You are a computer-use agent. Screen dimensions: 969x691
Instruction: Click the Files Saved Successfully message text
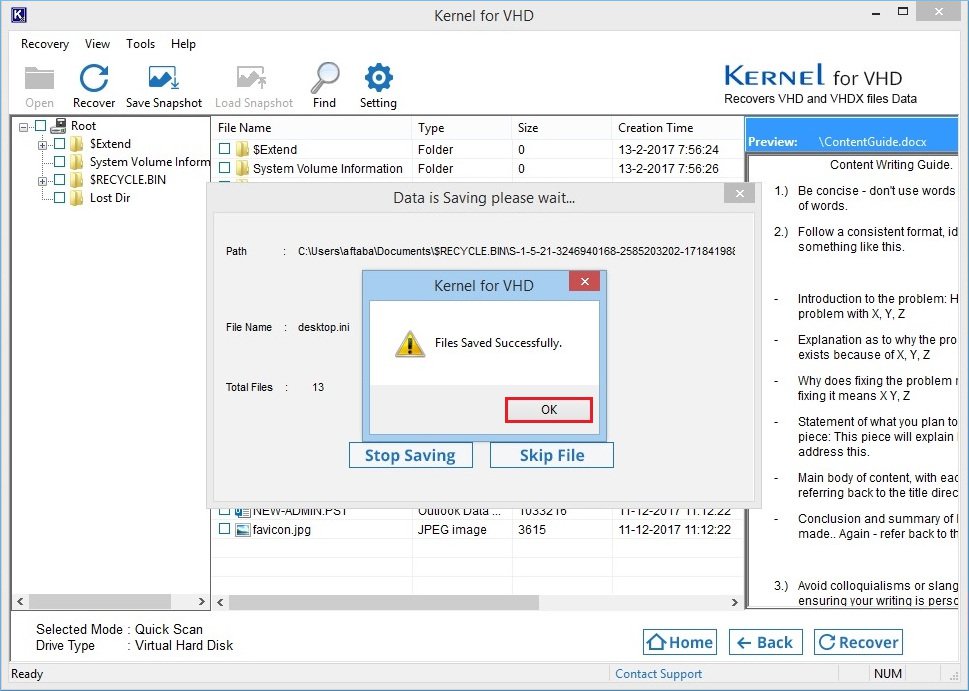point(498,343)
